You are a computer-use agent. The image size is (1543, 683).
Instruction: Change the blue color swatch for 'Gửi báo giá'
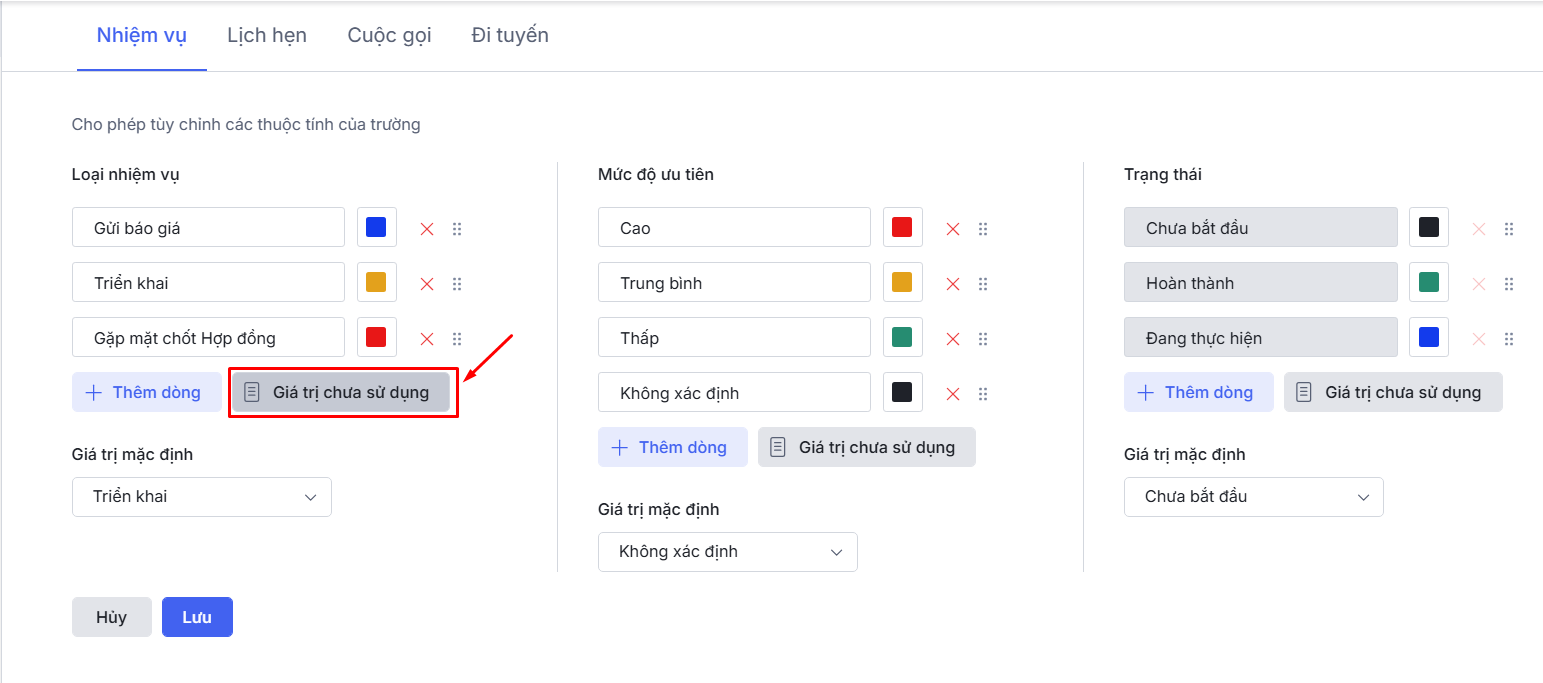[x=376, y=228]
